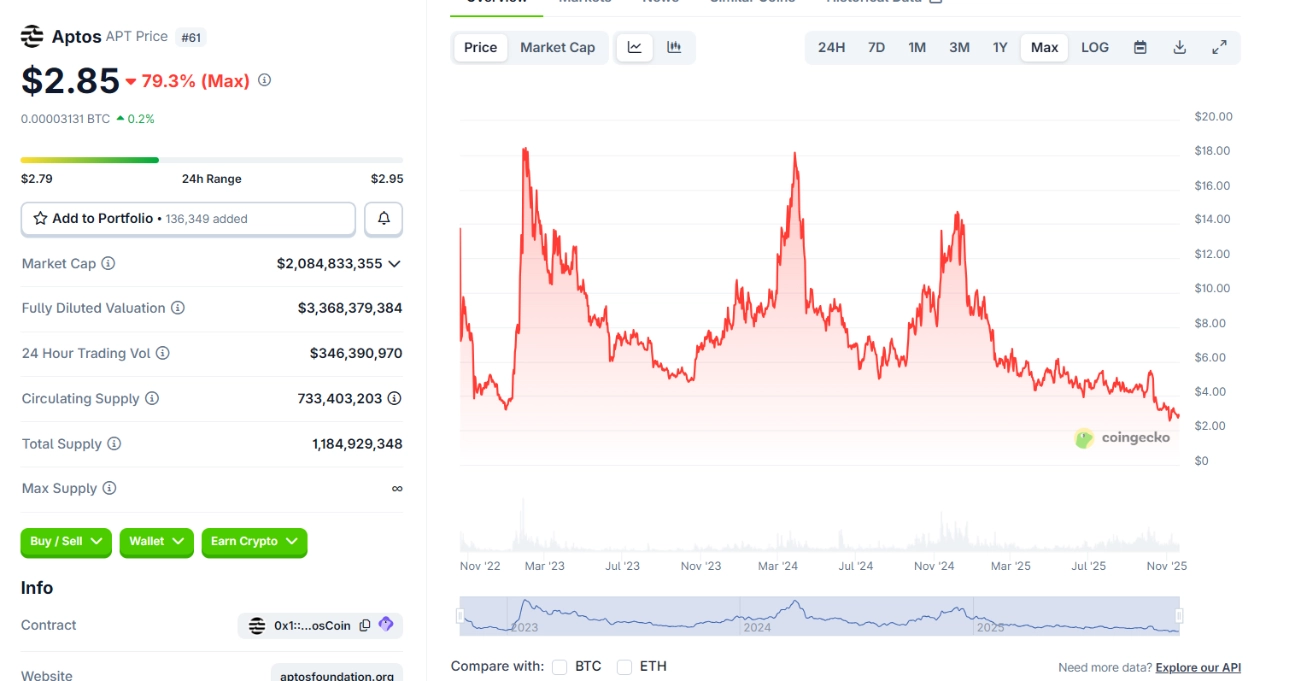Enable ETH comparison checkbox
Image resolution: width=1301 pixels, height=681 pixels.
[x=624, y=667]
